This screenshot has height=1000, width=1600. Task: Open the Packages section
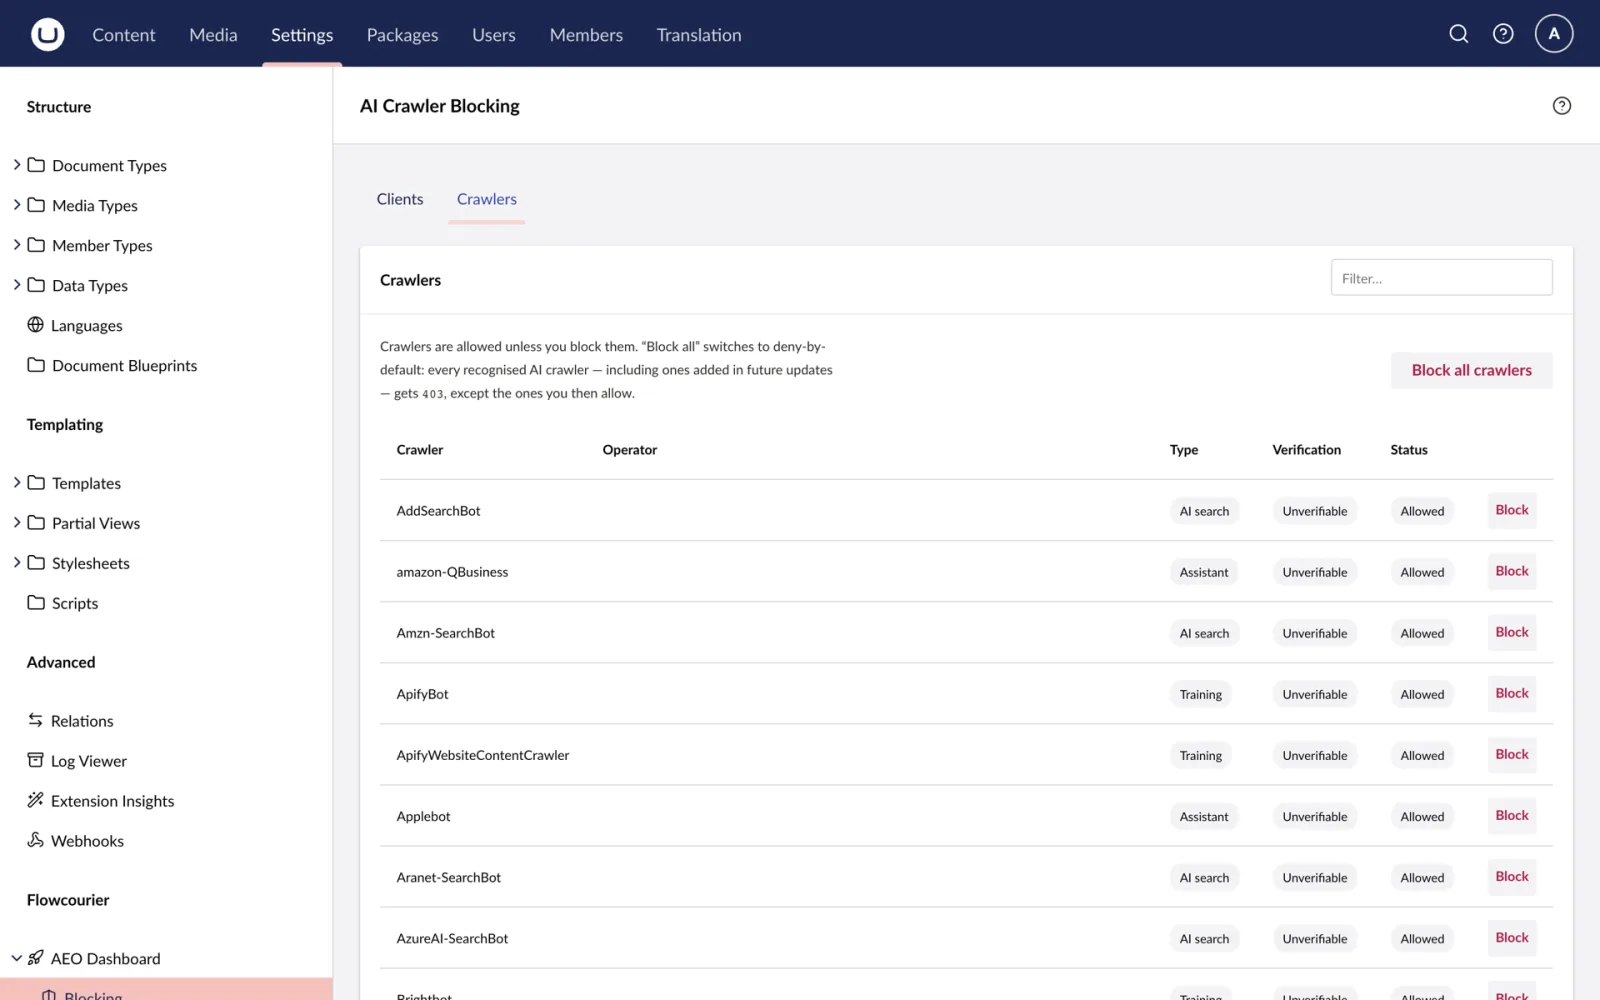pyautogui.click(x=402, y=35)
